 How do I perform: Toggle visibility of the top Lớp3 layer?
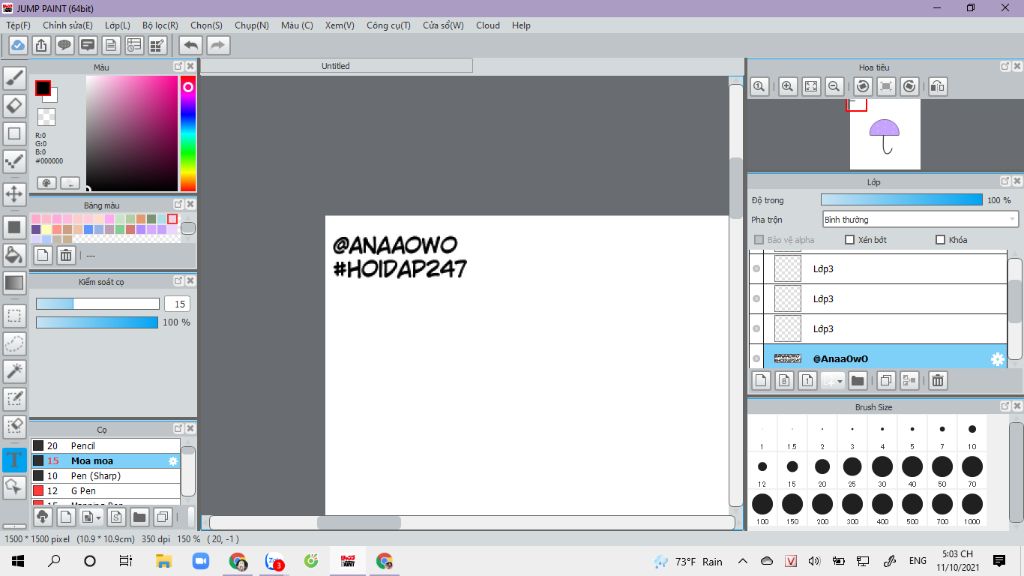coord(756,268)
